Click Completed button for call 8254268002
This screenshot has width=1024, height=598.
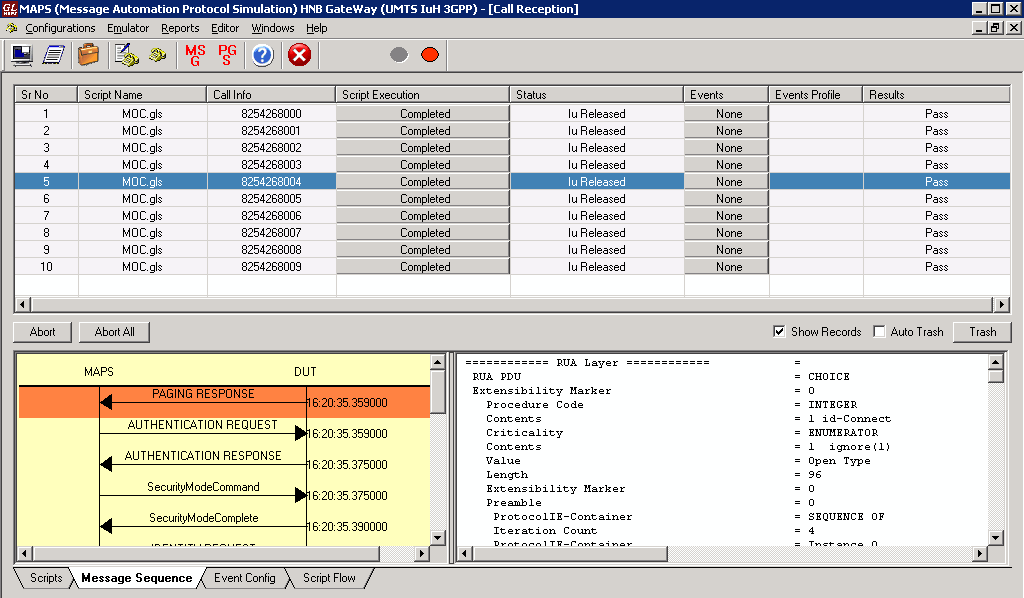[x=423, y=148]
